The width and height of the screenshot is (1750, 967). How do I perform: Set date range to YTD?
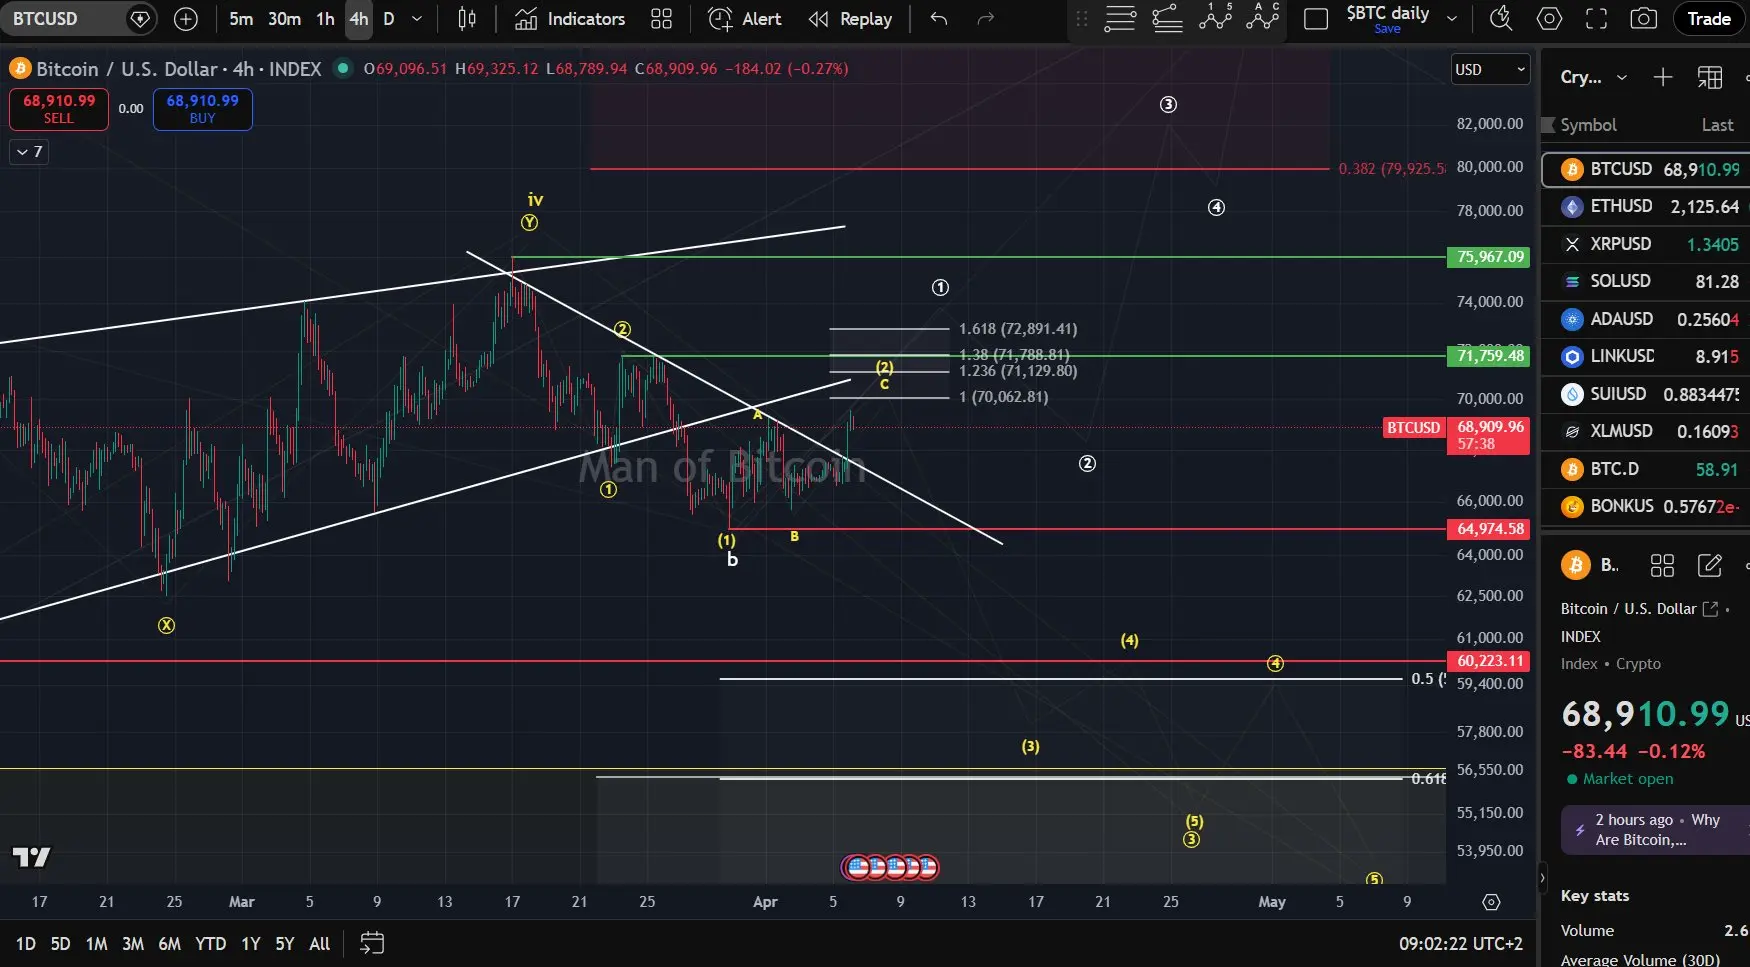[210, 944]
